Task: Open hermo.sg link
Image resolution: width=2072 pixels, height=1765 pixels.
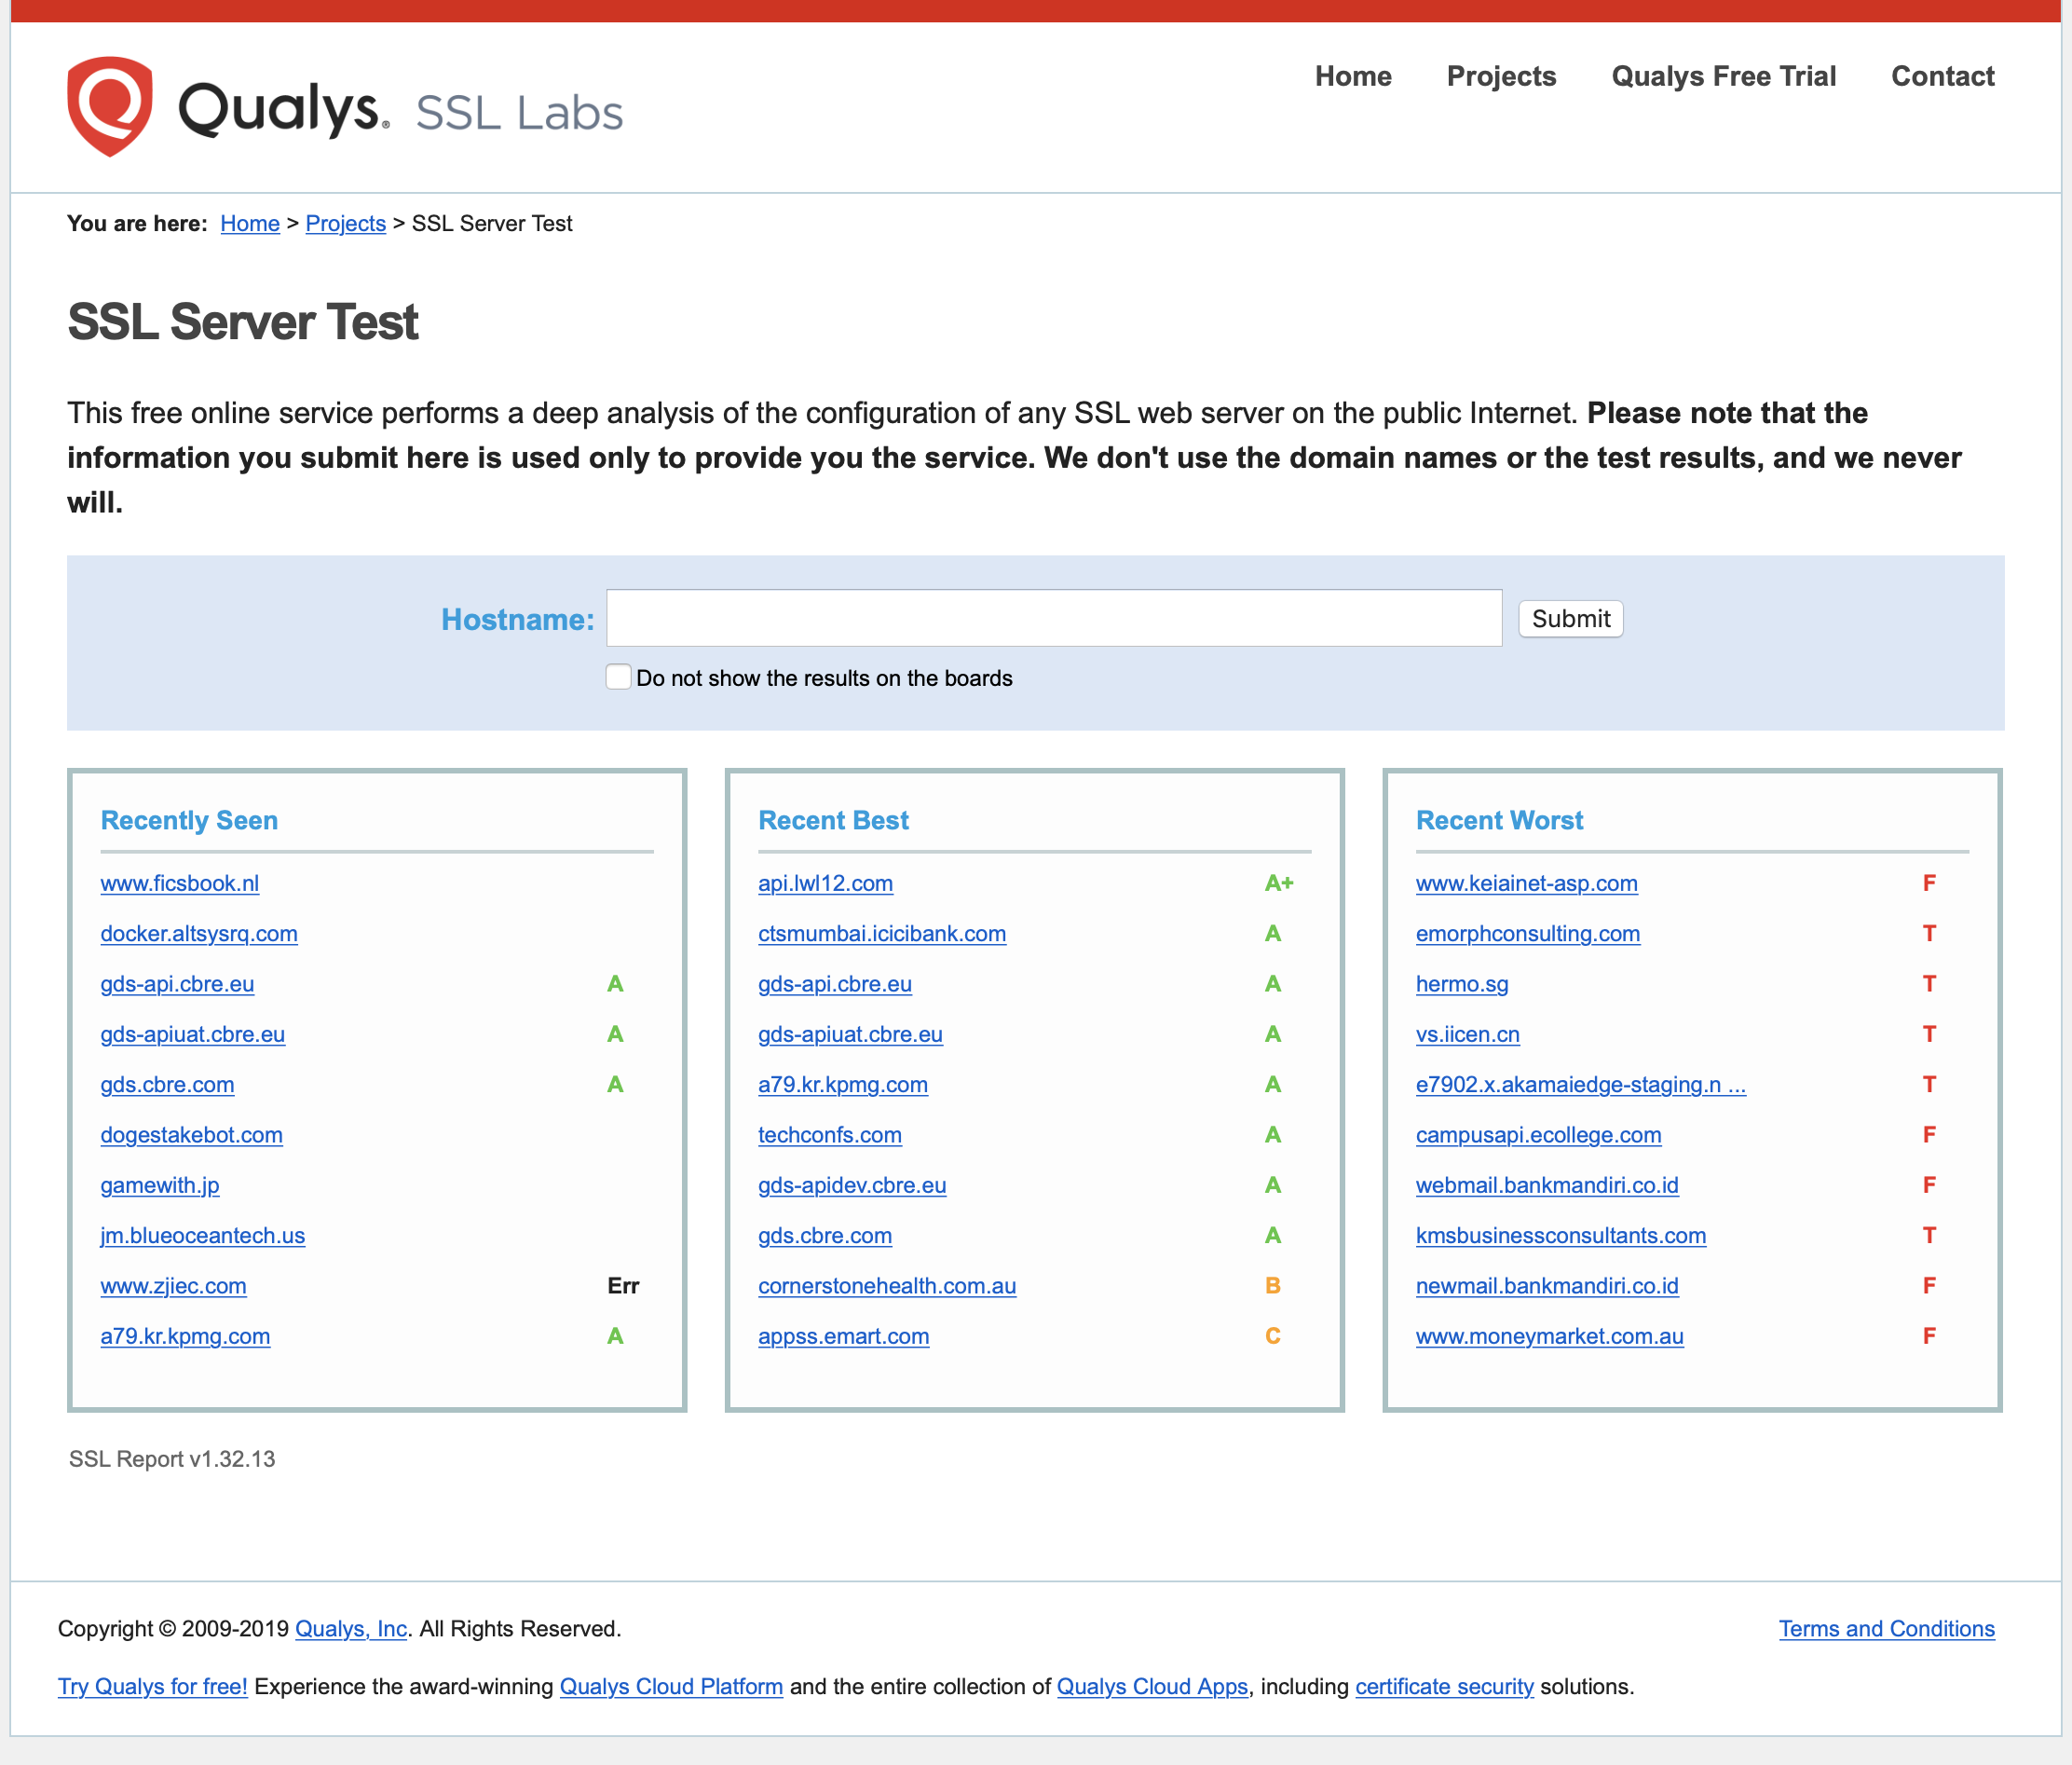Action: click(1462, 984)
